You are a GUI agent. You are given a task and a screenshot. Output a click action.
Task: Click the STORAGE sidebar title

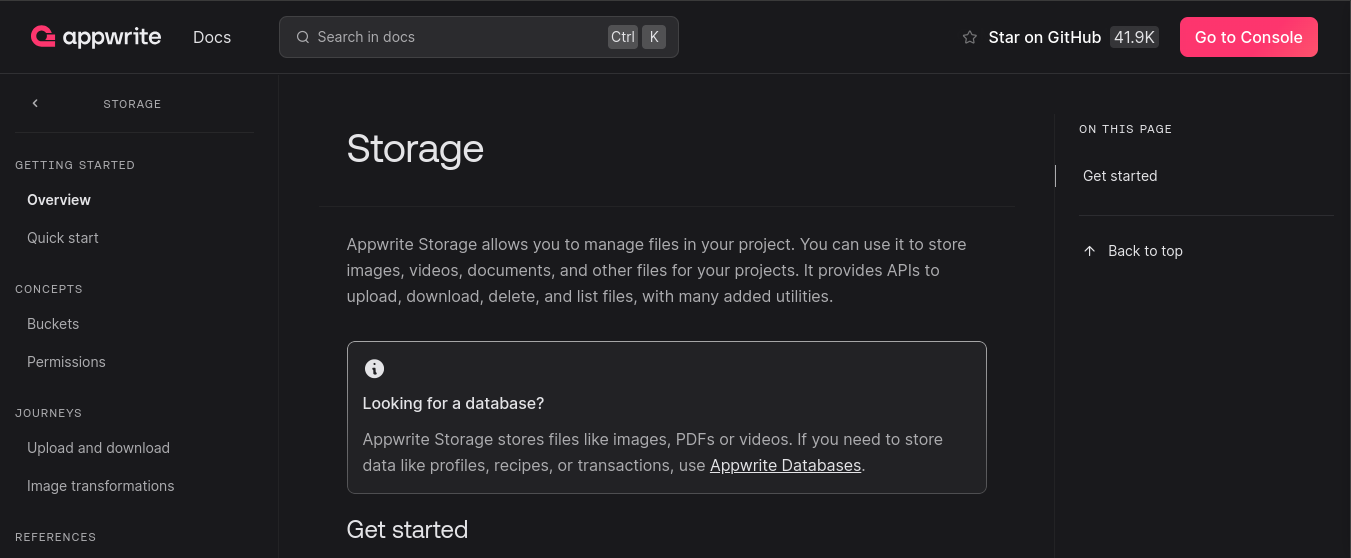point(132,104)
